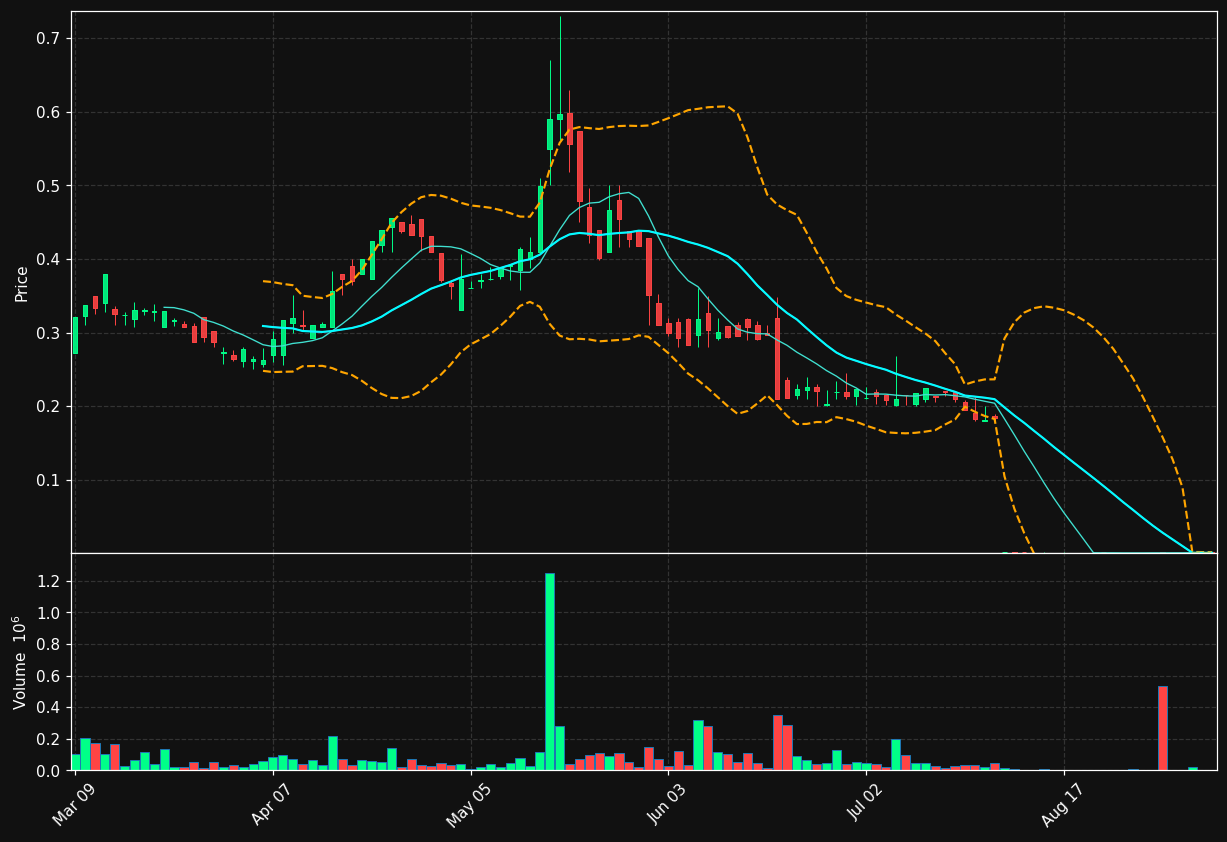Image resolution: width=1227 pixels, height=842 pixels.
Task: Click the Jul 02 date label
Action: pos(866,802)
